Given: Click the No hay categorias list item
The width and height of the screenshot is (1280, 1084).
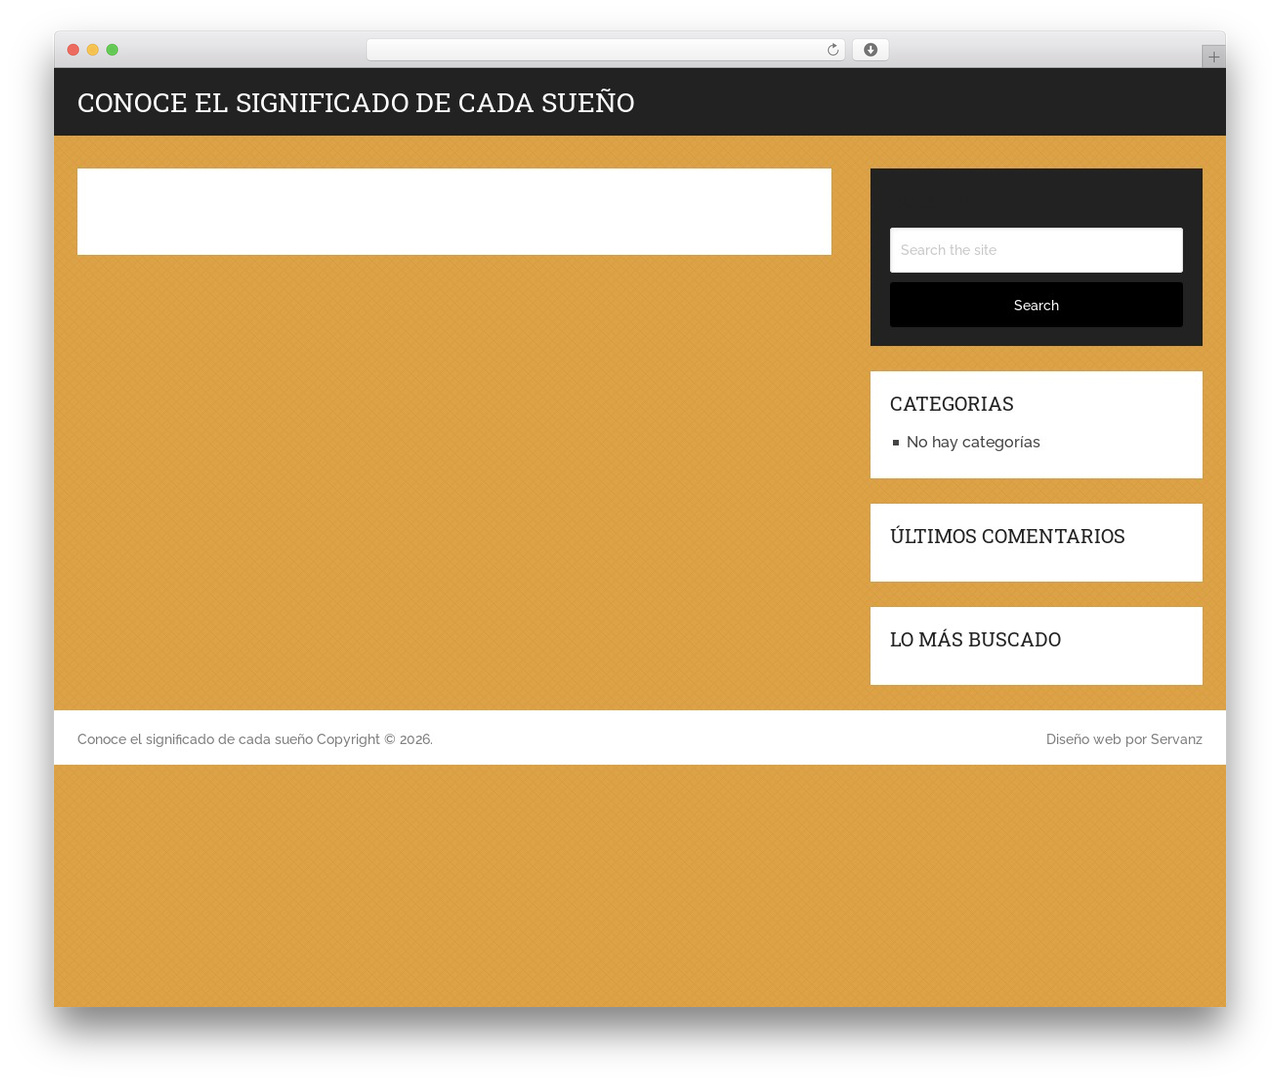Looking at the screenshot, I should (973, 442).
